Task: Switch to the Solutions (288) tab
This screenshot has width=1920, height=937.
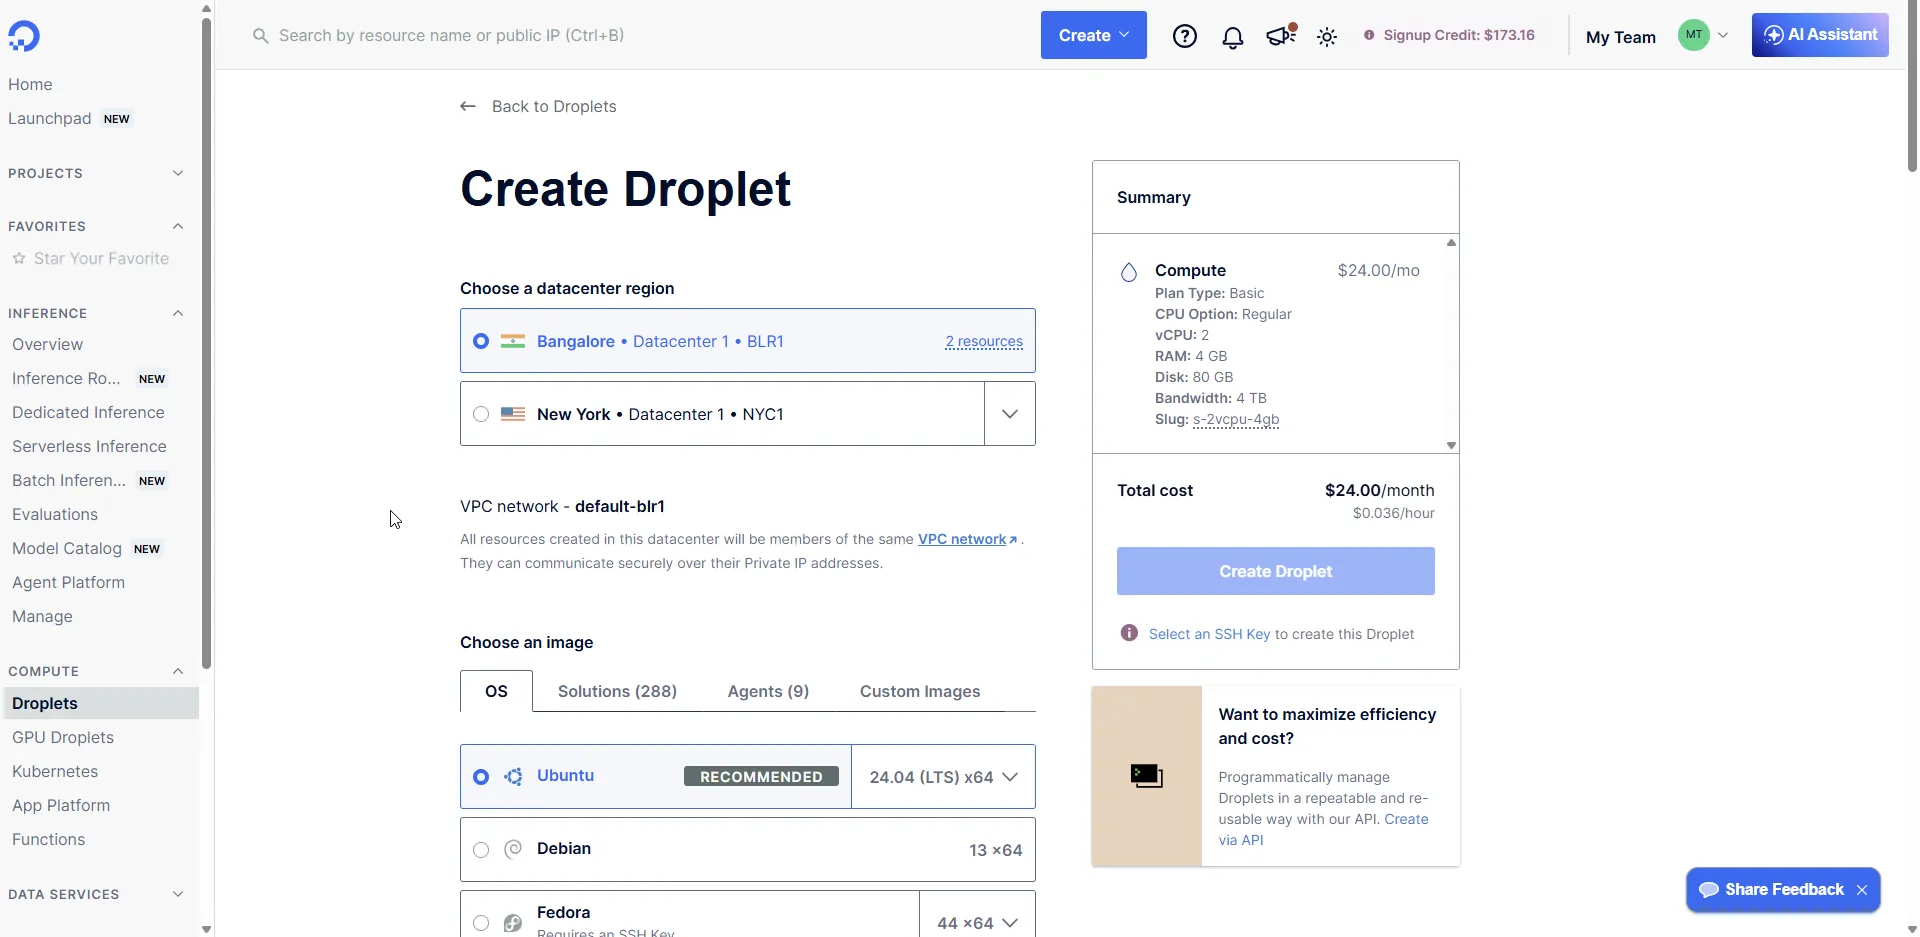Action: tap(617, 691)
